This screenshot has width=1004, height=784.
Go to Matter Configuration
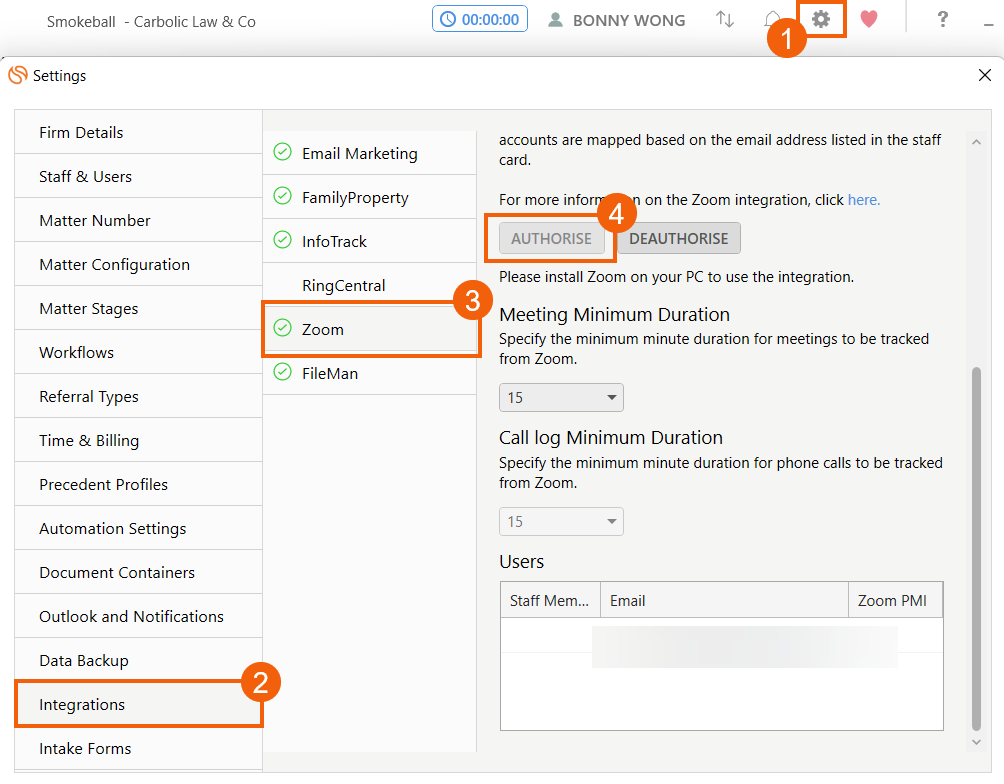coord(138,265)
